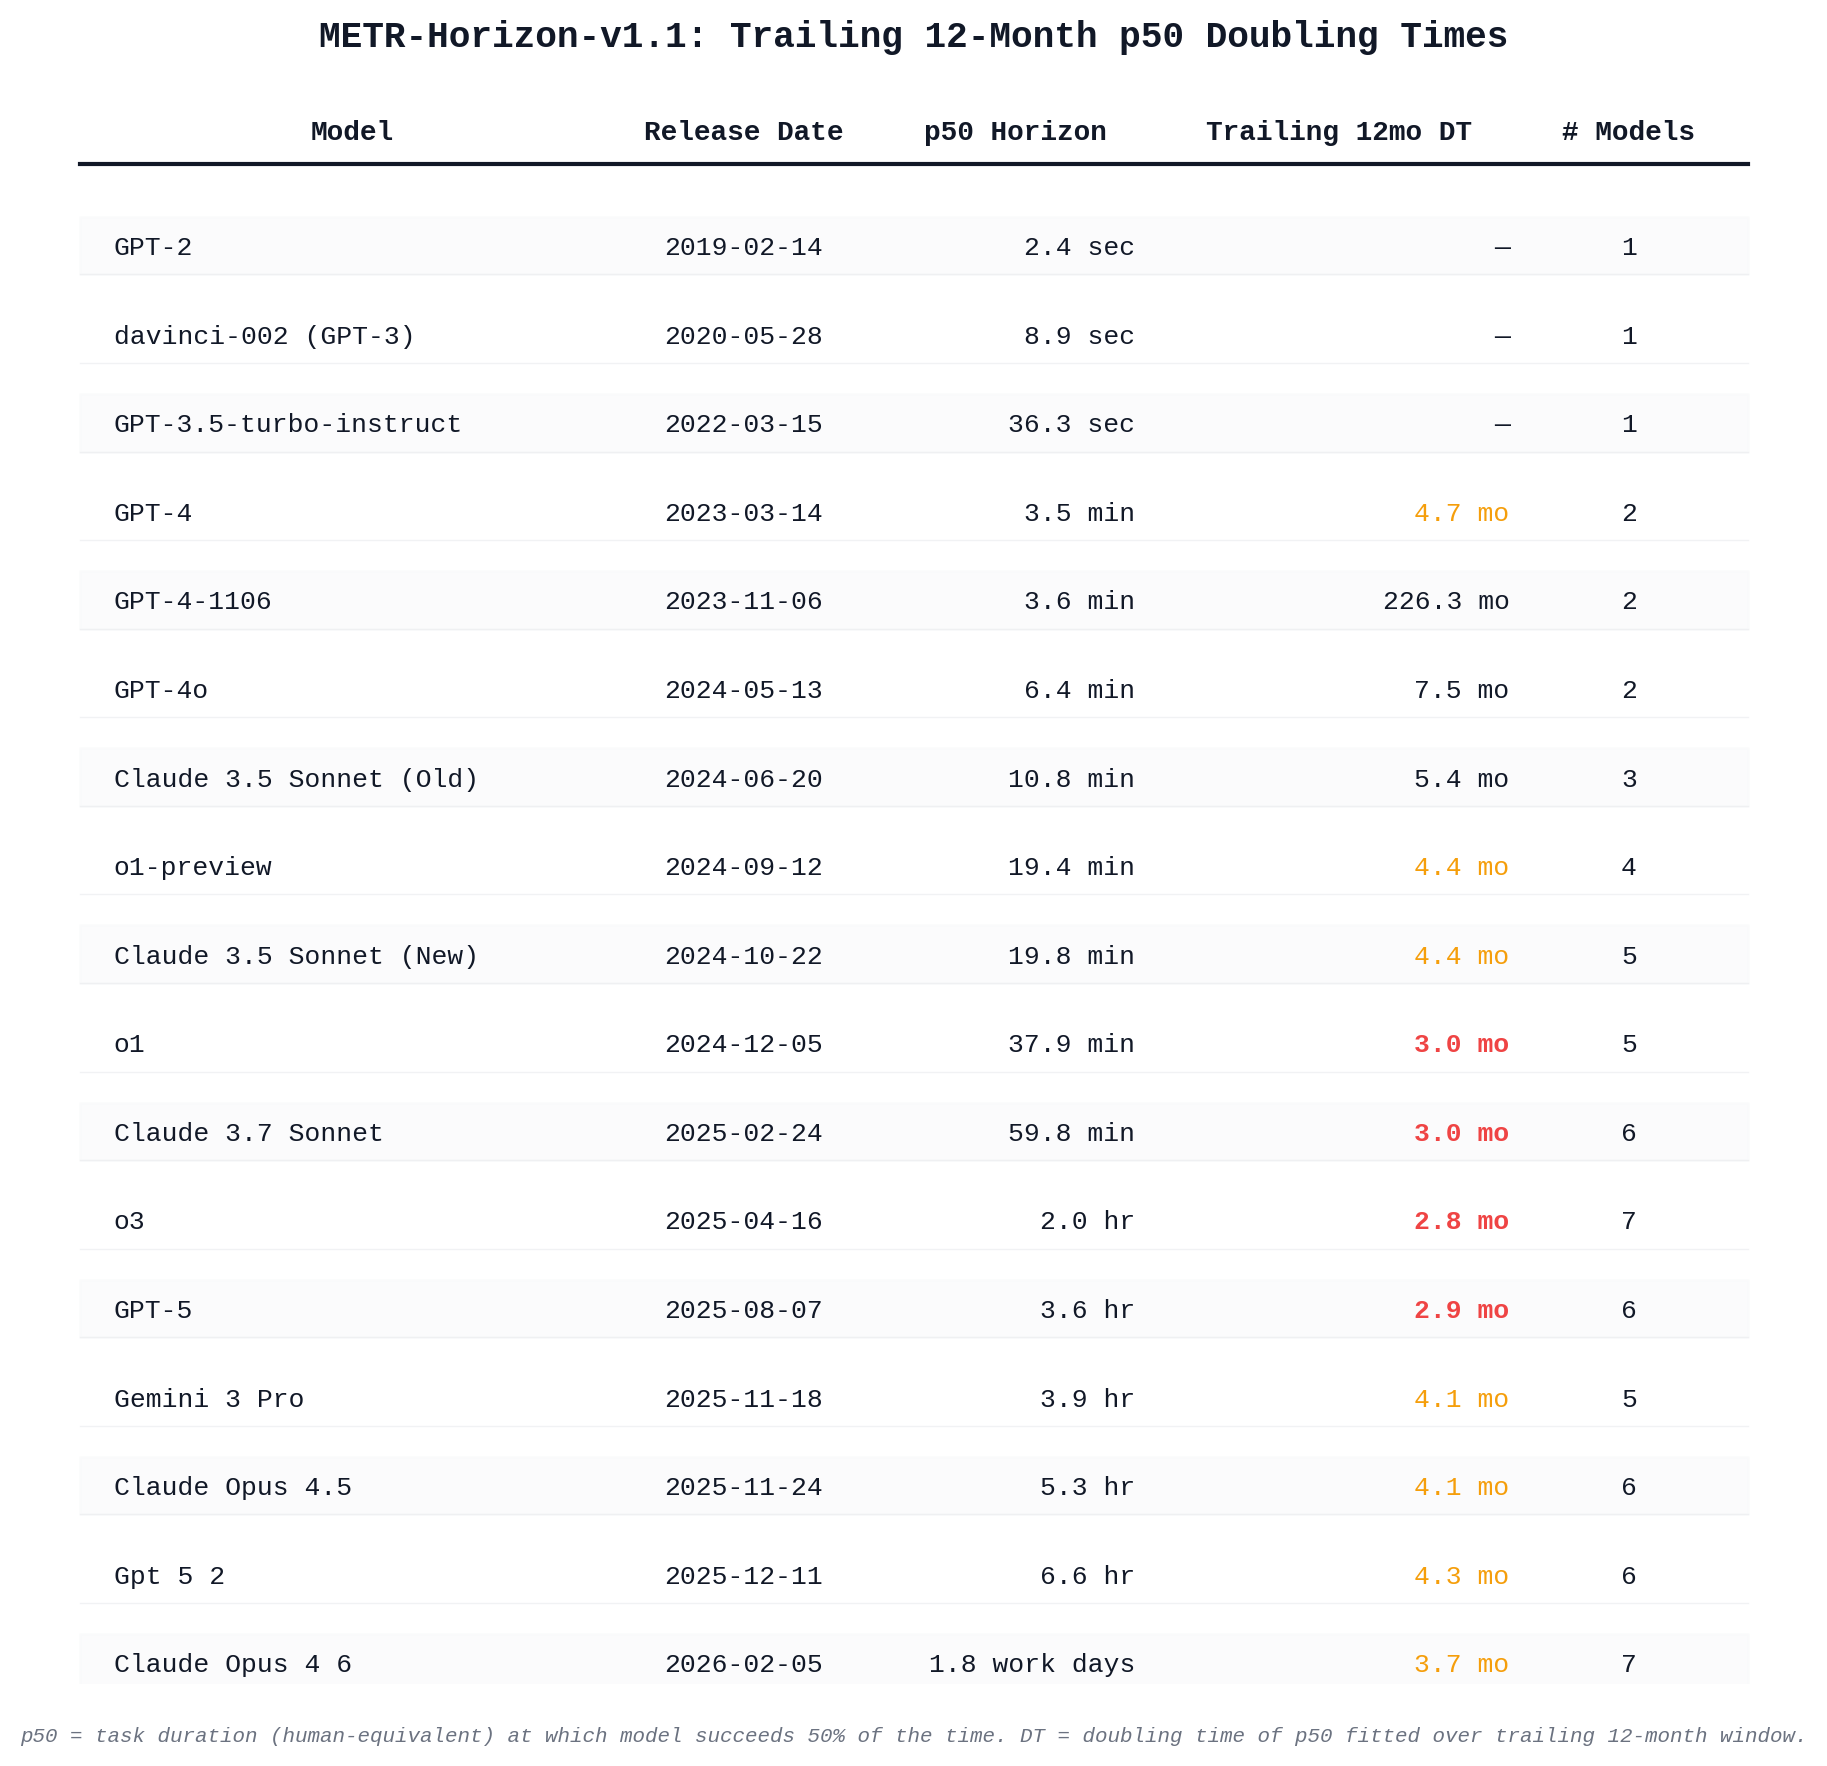Select the davinci-002 (GPT-3) row label
The height and width of the screenshot is (1766, 1827).
point(264,336)
